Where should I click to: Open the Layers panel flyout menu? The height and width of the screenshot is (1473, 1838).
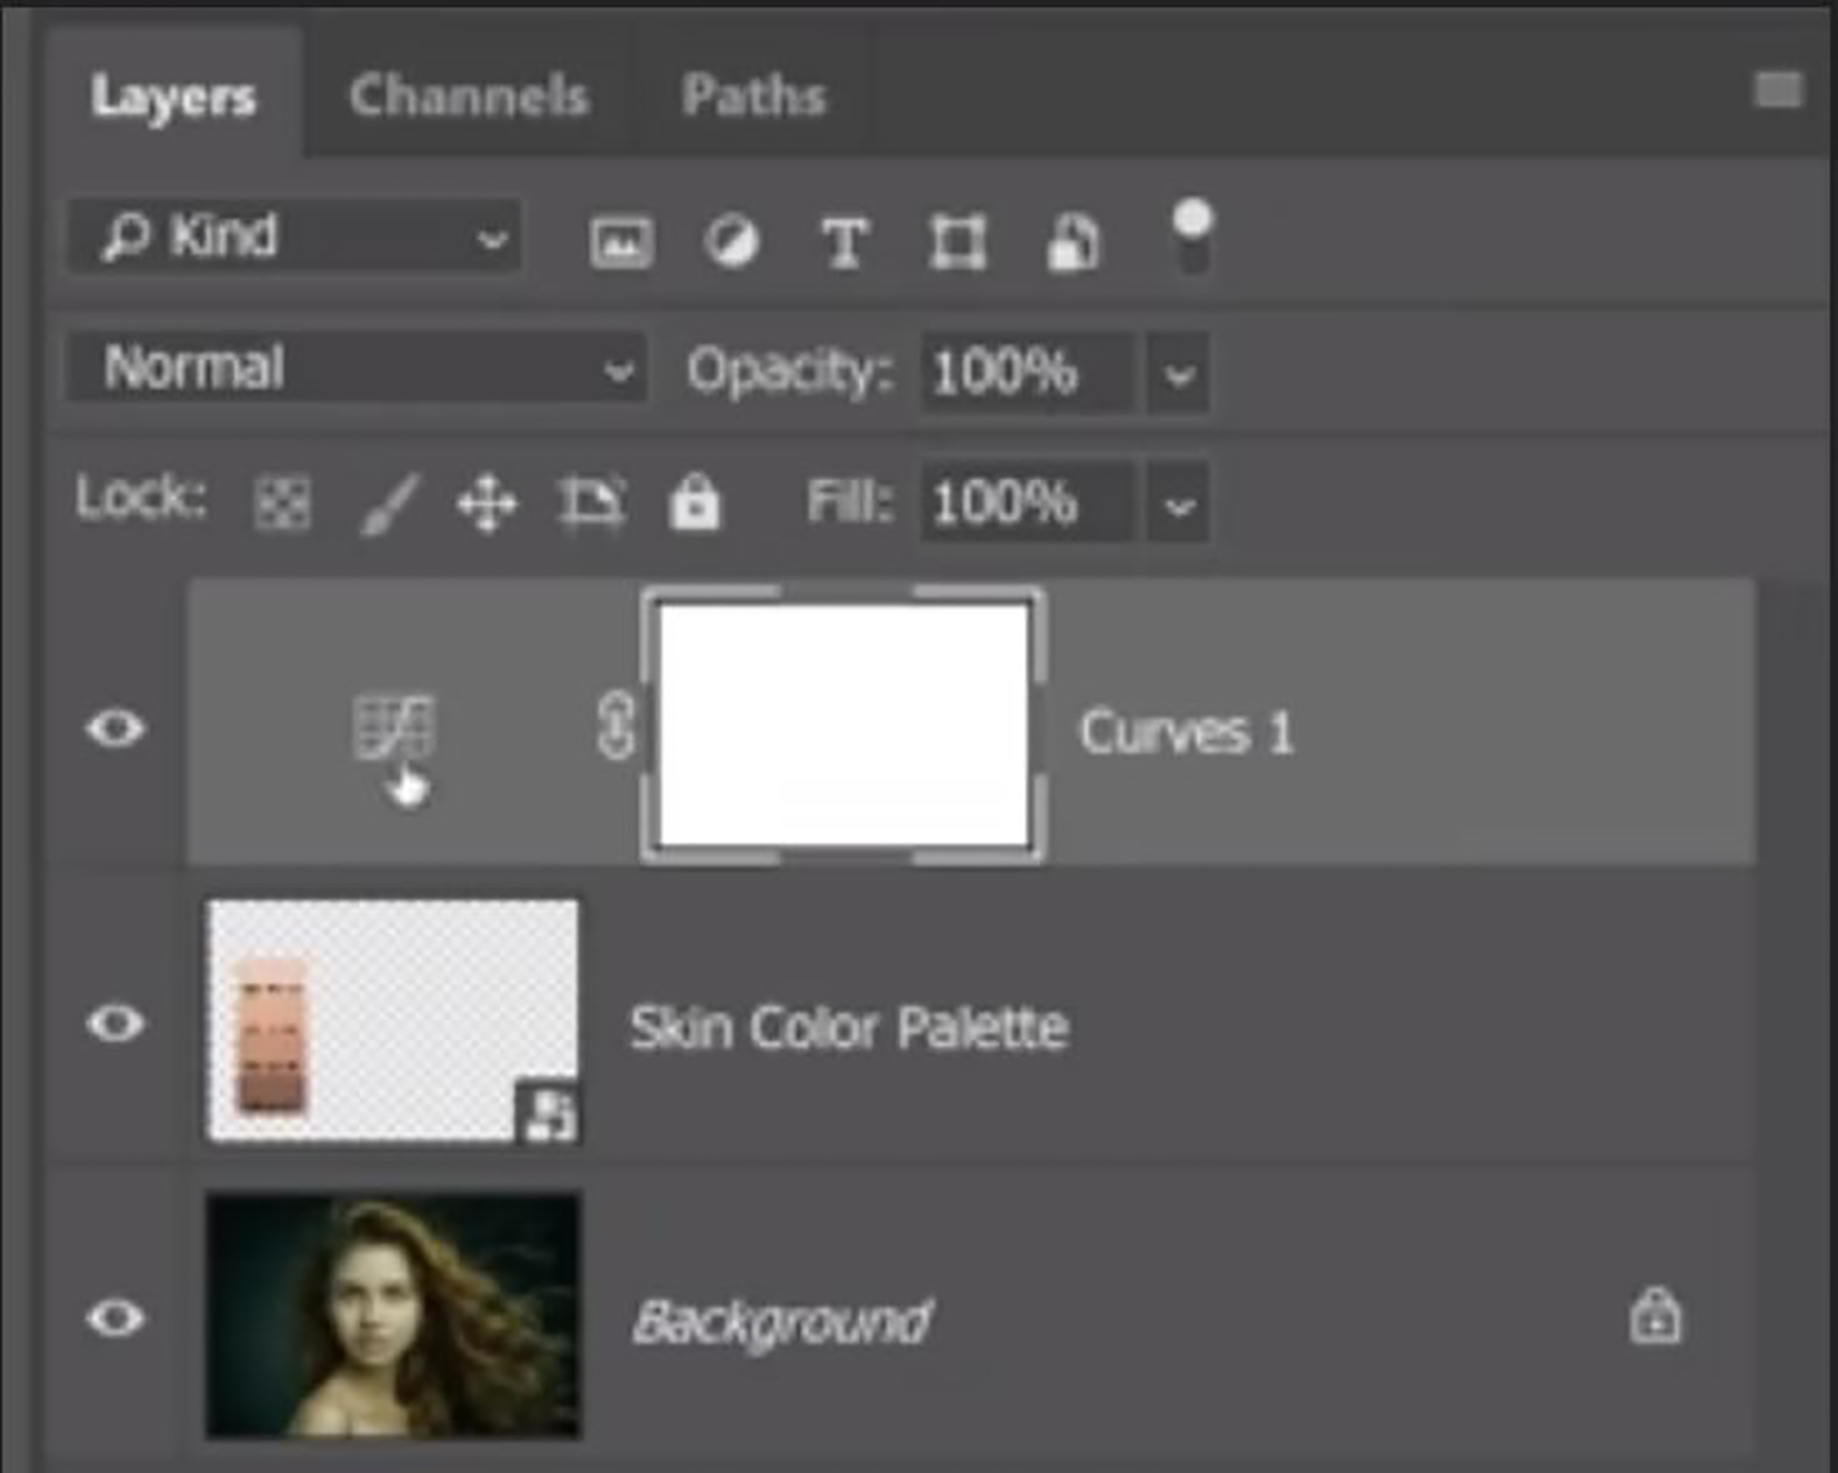[x=1778, y=90]
